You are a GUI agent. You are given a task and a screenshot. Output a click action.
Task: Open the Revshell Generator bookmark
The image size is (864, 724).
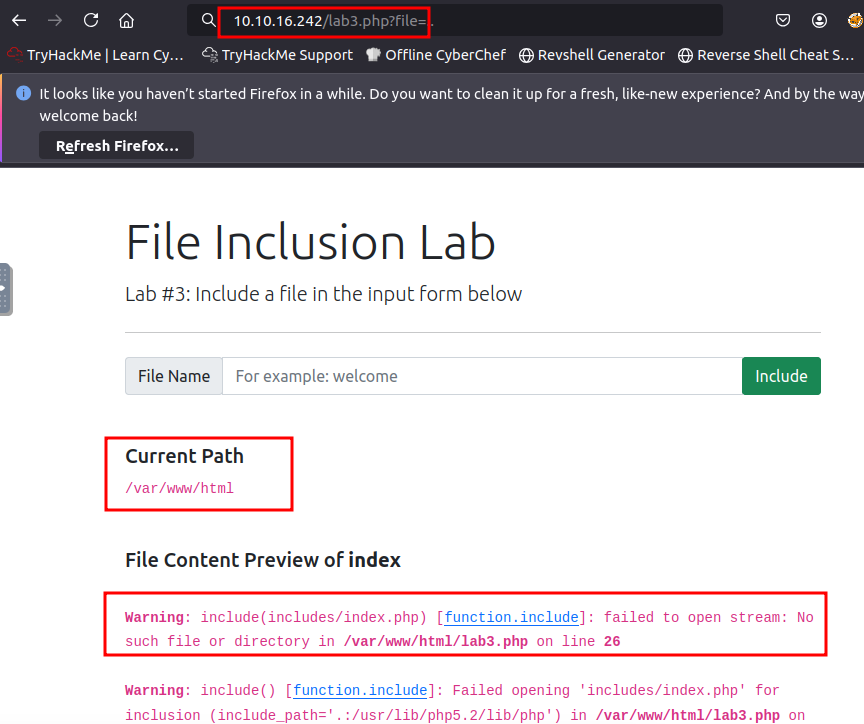591,55
